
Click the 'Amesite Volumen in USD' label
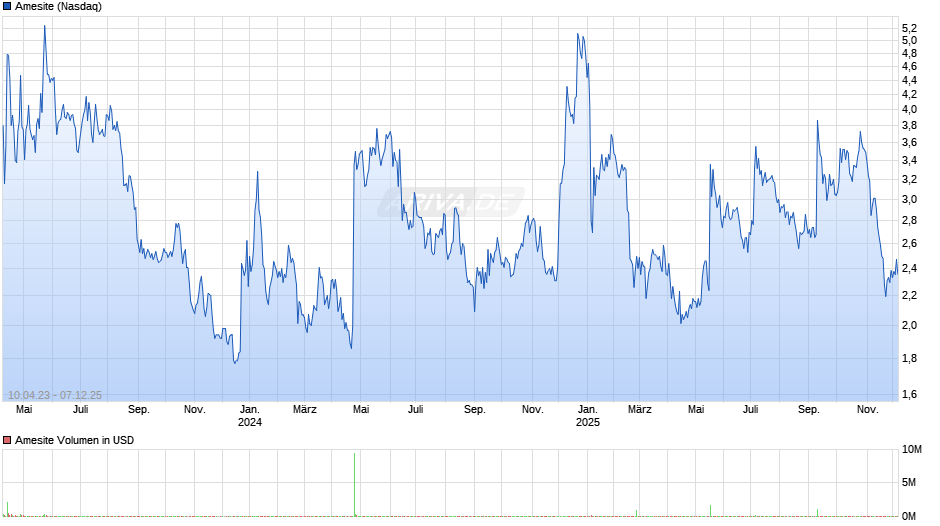pyautogui.click(x=74, y=440)
